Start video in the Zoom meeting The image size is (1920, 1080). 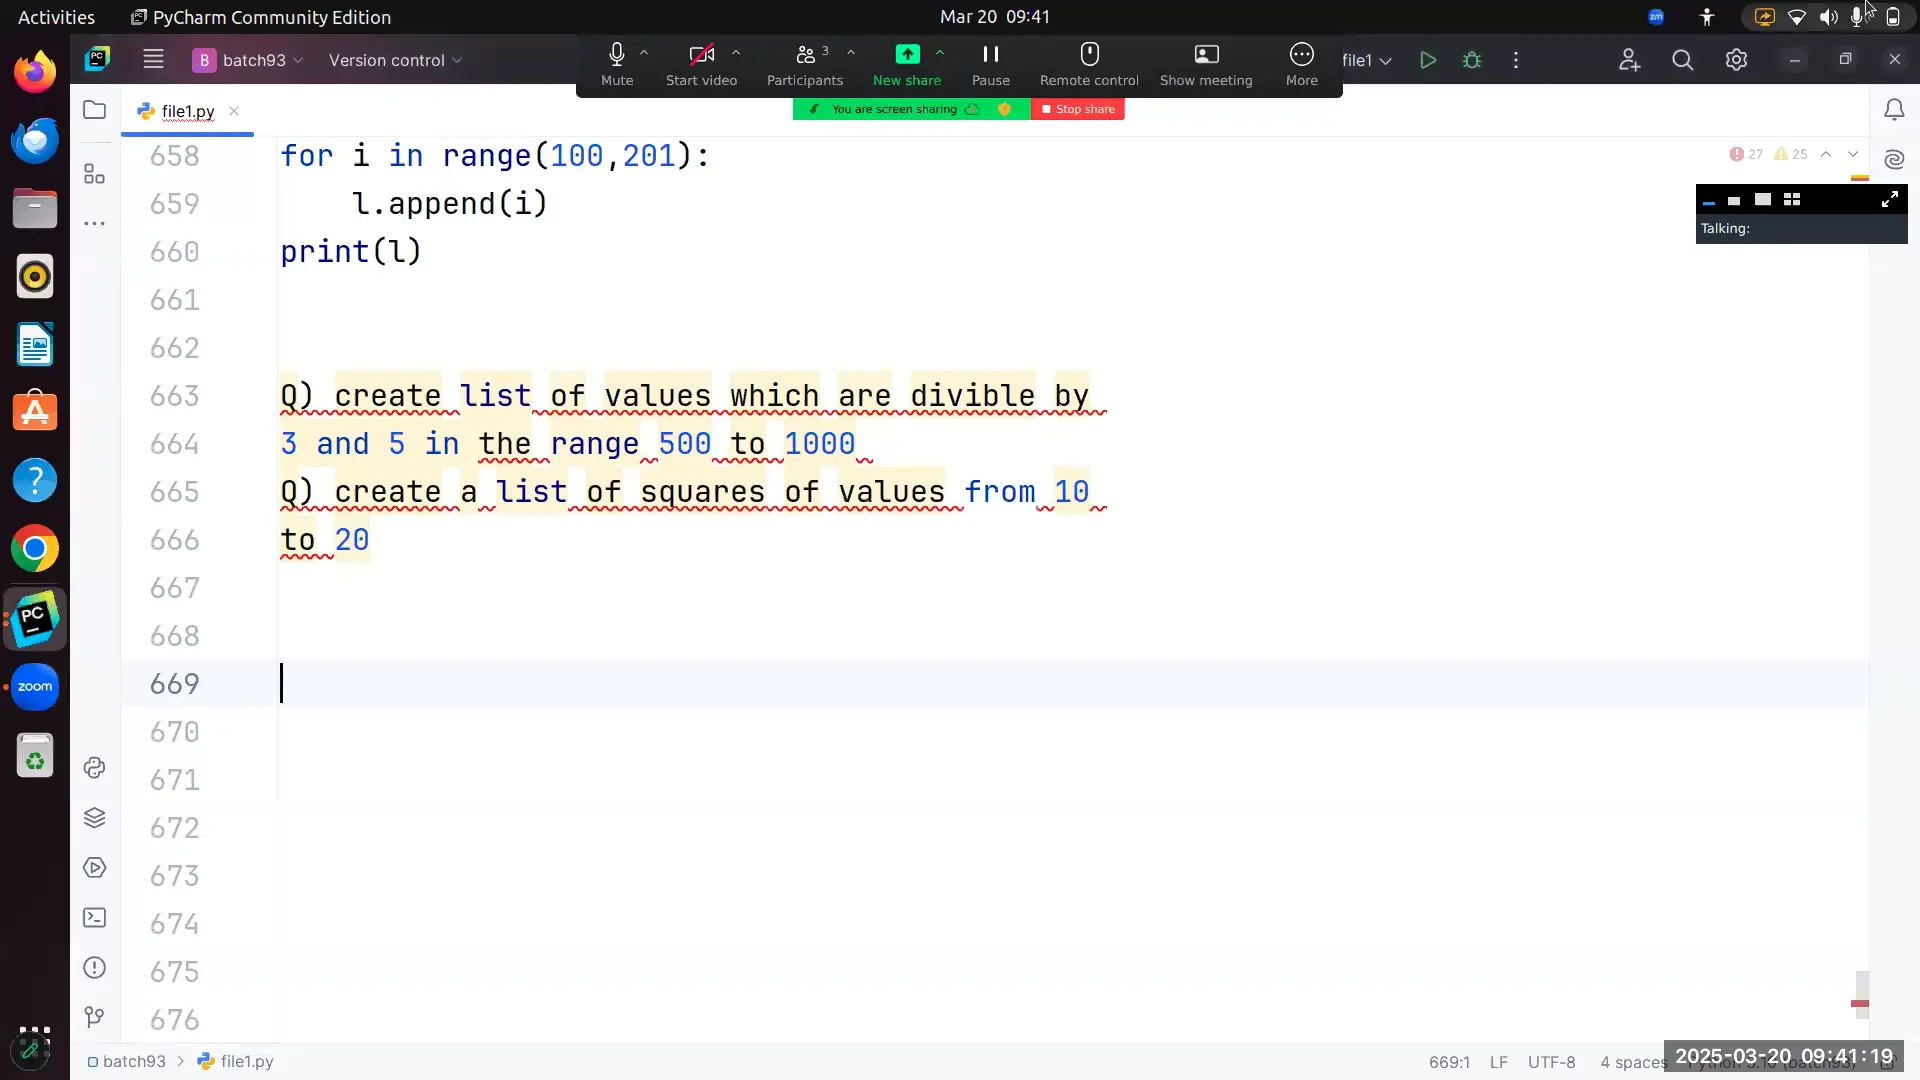point(700,60)
